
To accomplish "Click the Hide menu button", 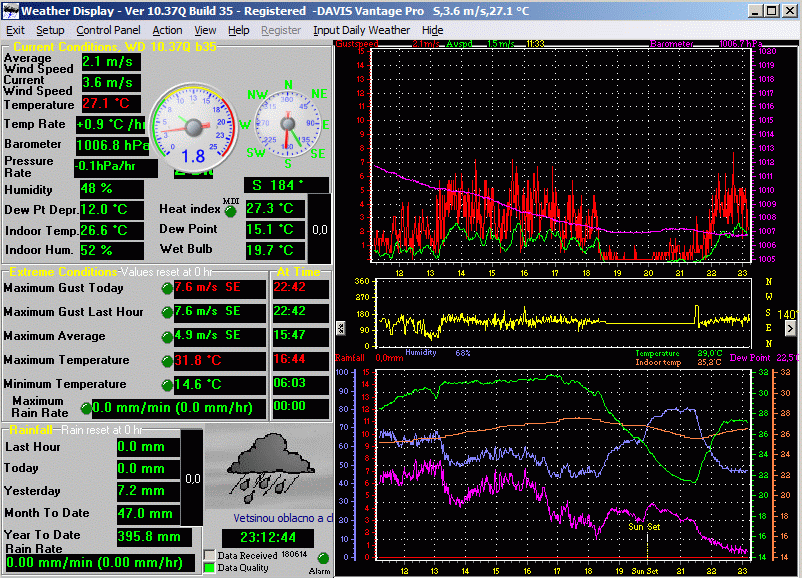I will point(432,30).
